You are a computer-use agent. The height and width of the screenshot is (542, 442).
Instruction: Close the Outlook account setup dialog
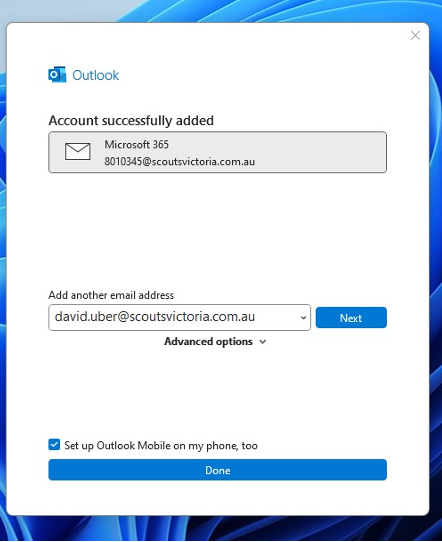(x=415, y=35)
